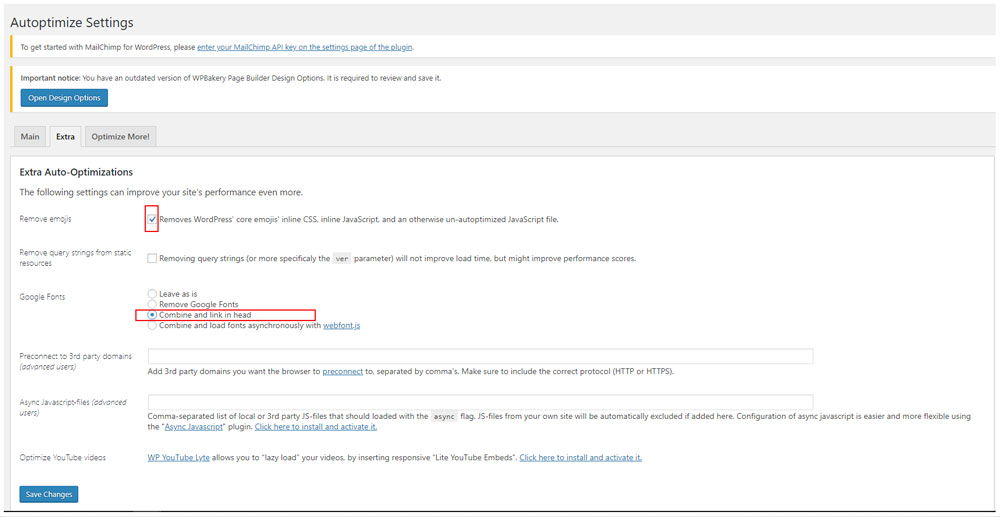Choose the Remove Google Fonts option
Viewport: 1000px width, 517px height.
[152, 304]
